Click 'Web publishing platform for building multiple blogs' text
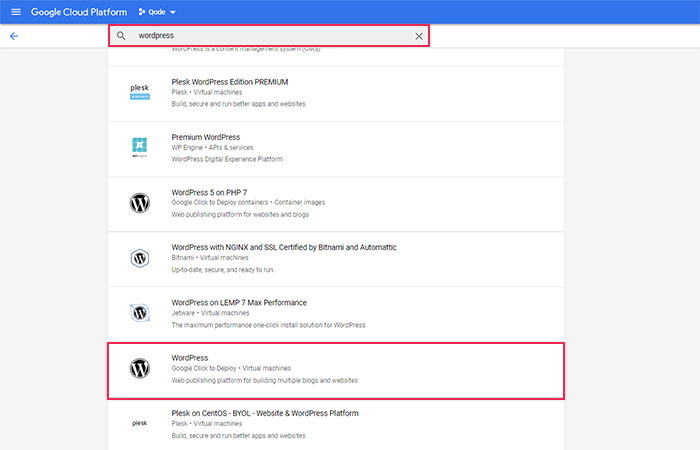The height and width of the screenshot is (450, 700). click(265, 381)
